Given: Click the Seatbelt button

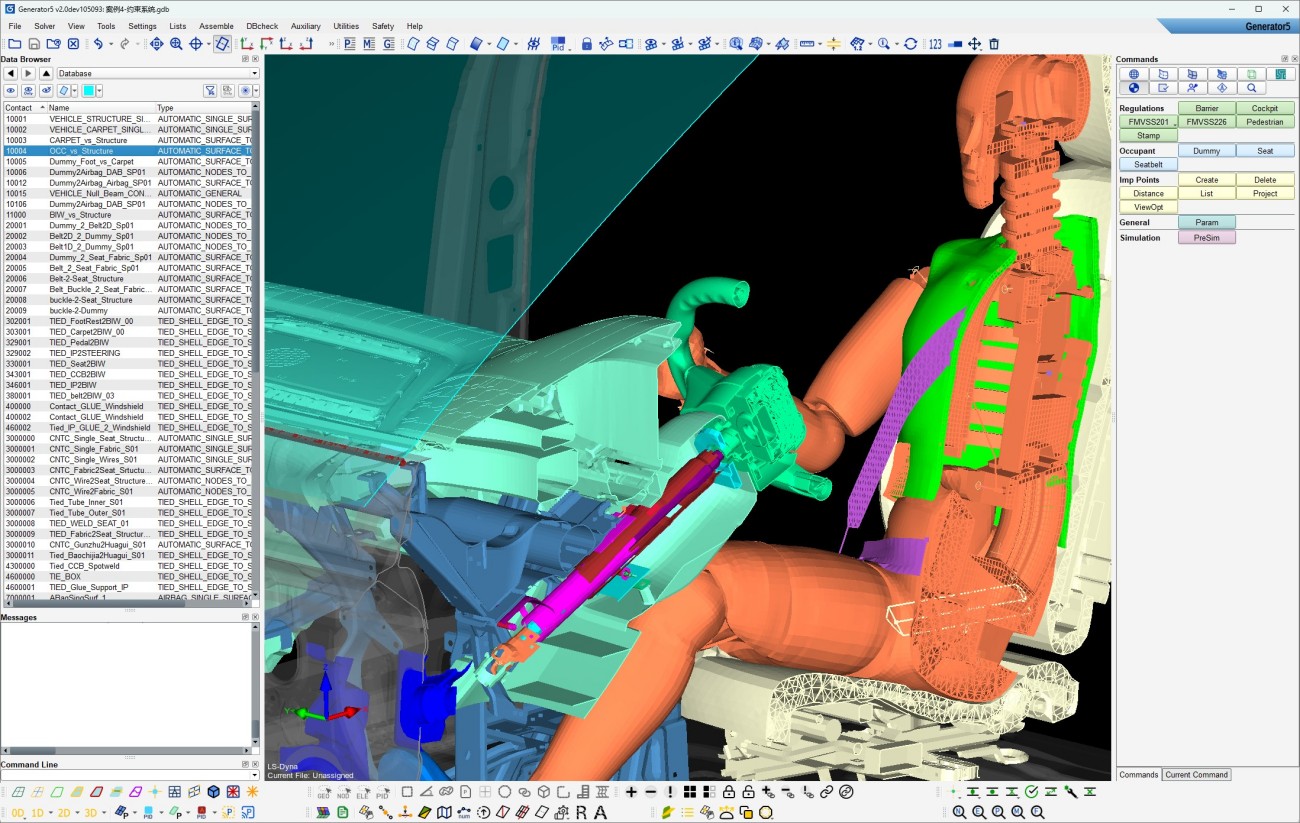Looking at the screenshot, I should tap(1148, 164).
